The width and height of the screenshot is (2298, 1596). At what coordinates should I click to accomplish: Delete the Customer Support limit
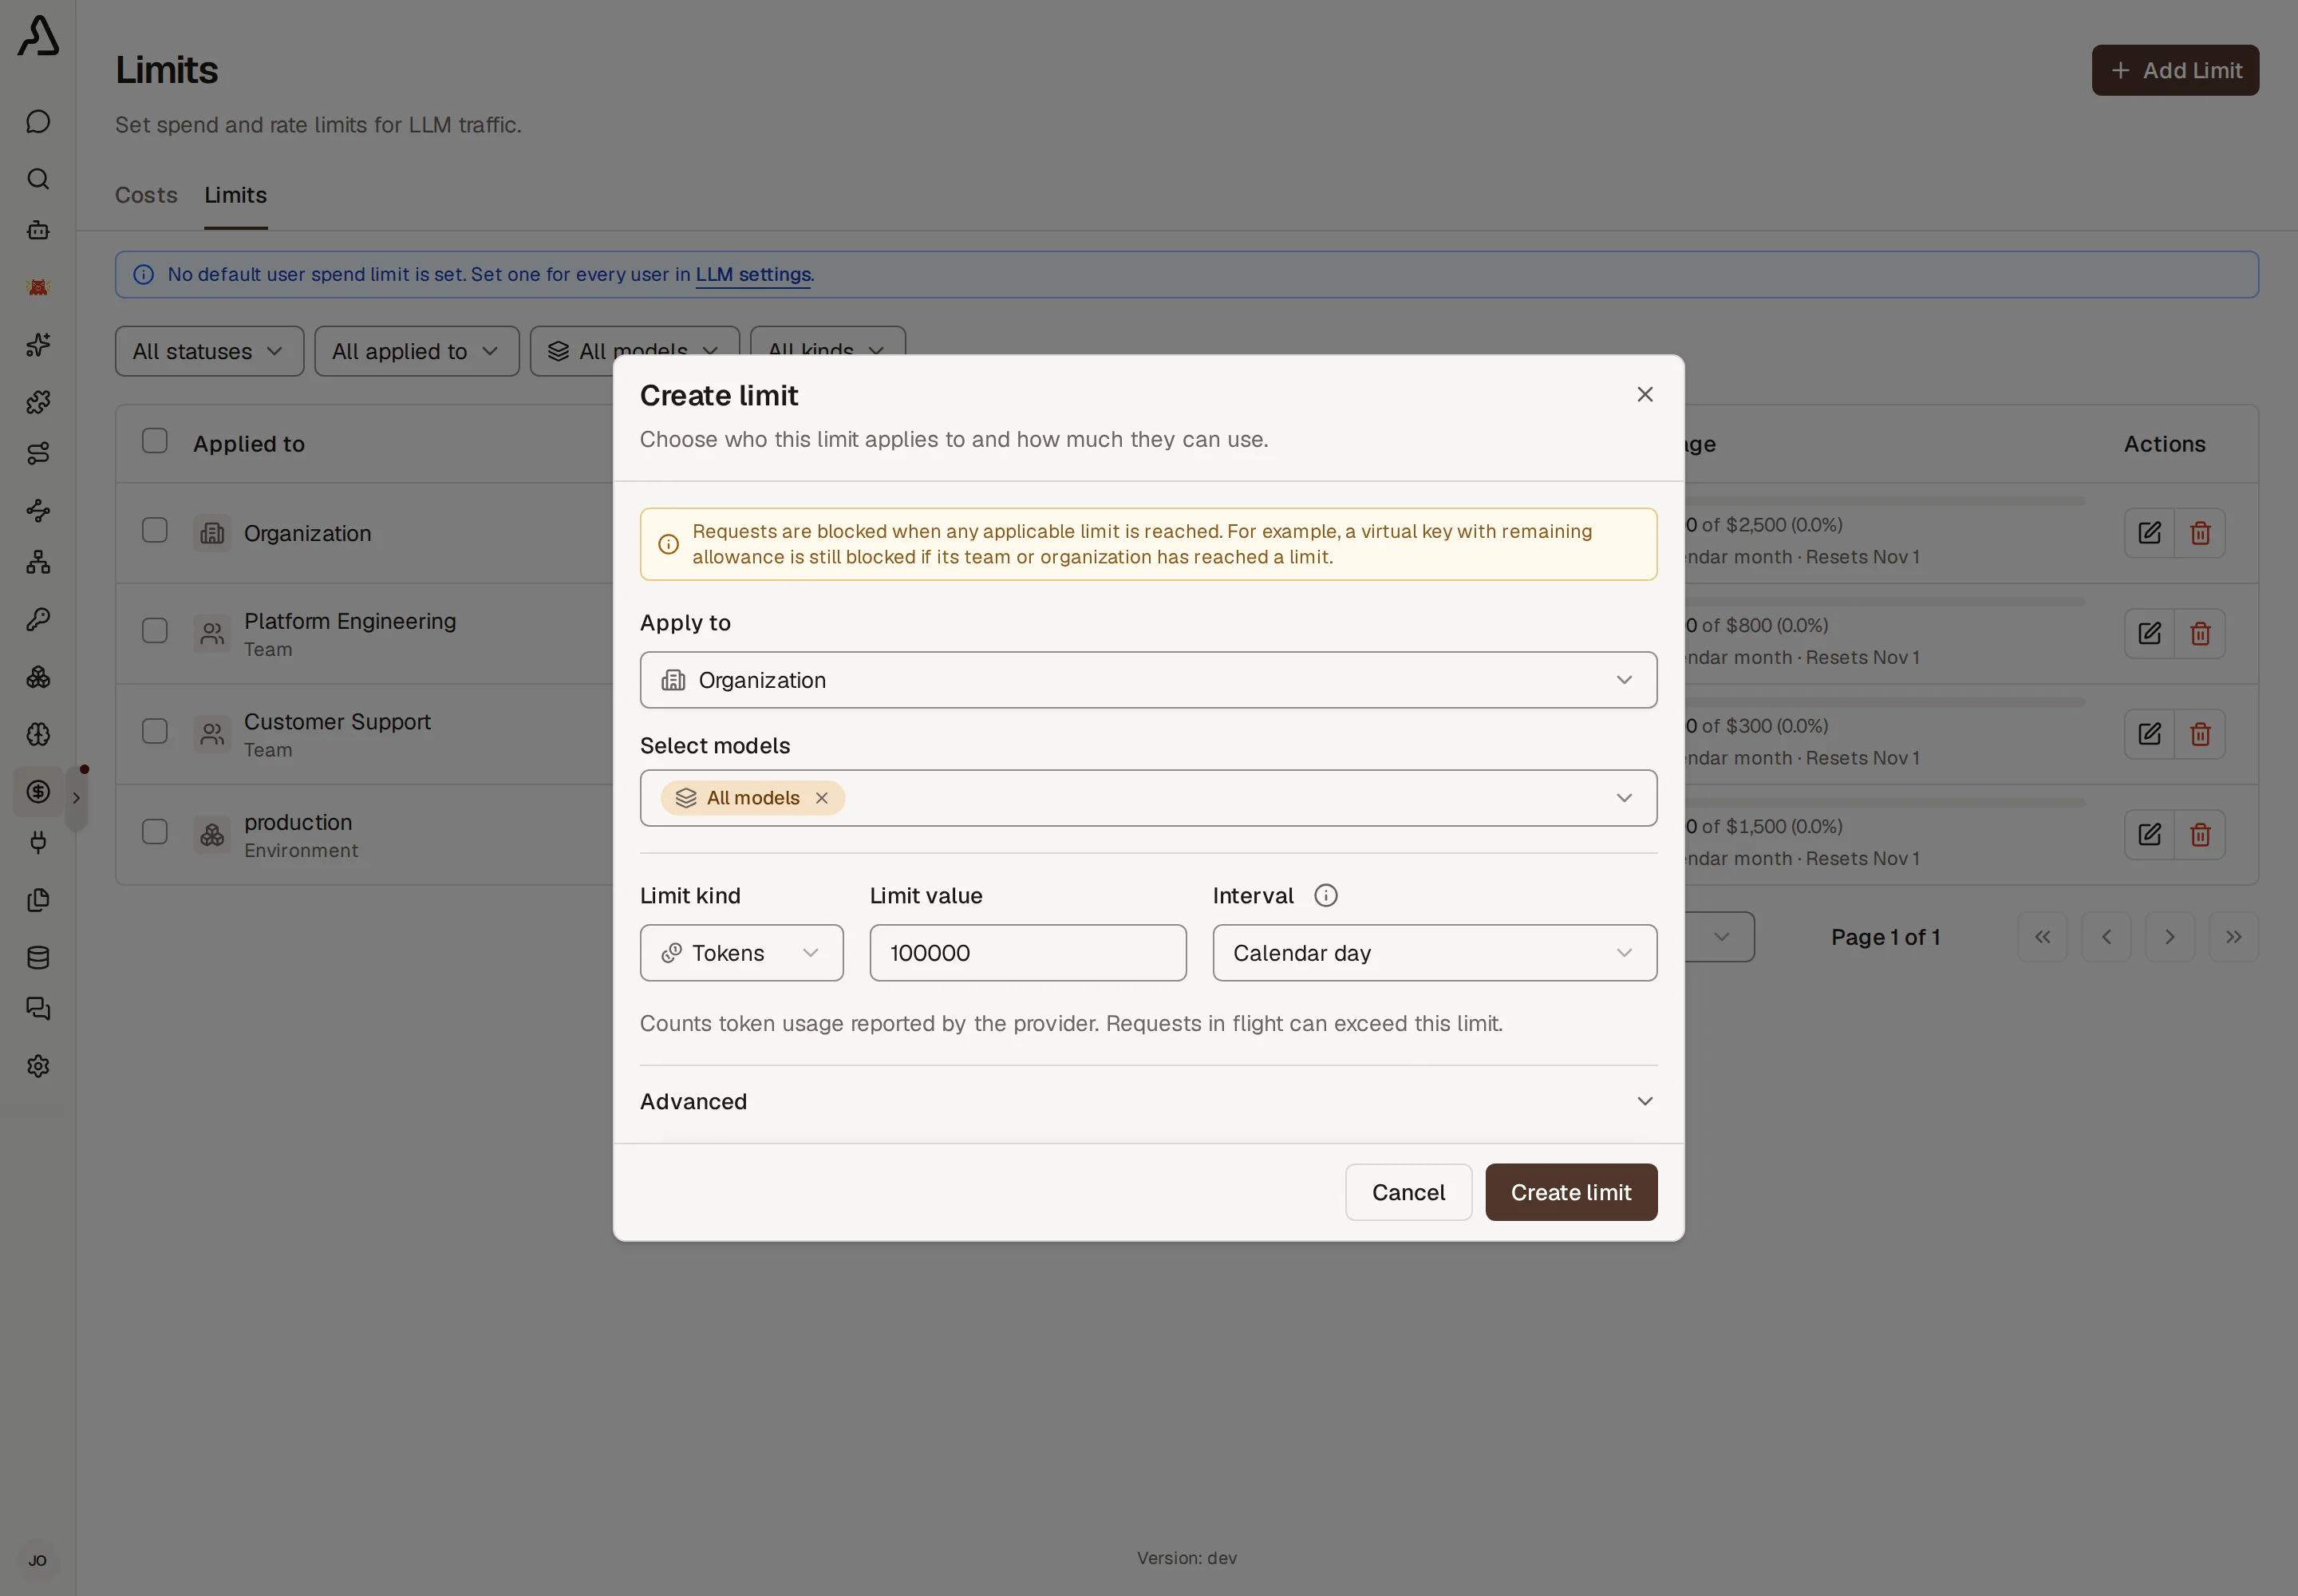tap(2200, 734)
